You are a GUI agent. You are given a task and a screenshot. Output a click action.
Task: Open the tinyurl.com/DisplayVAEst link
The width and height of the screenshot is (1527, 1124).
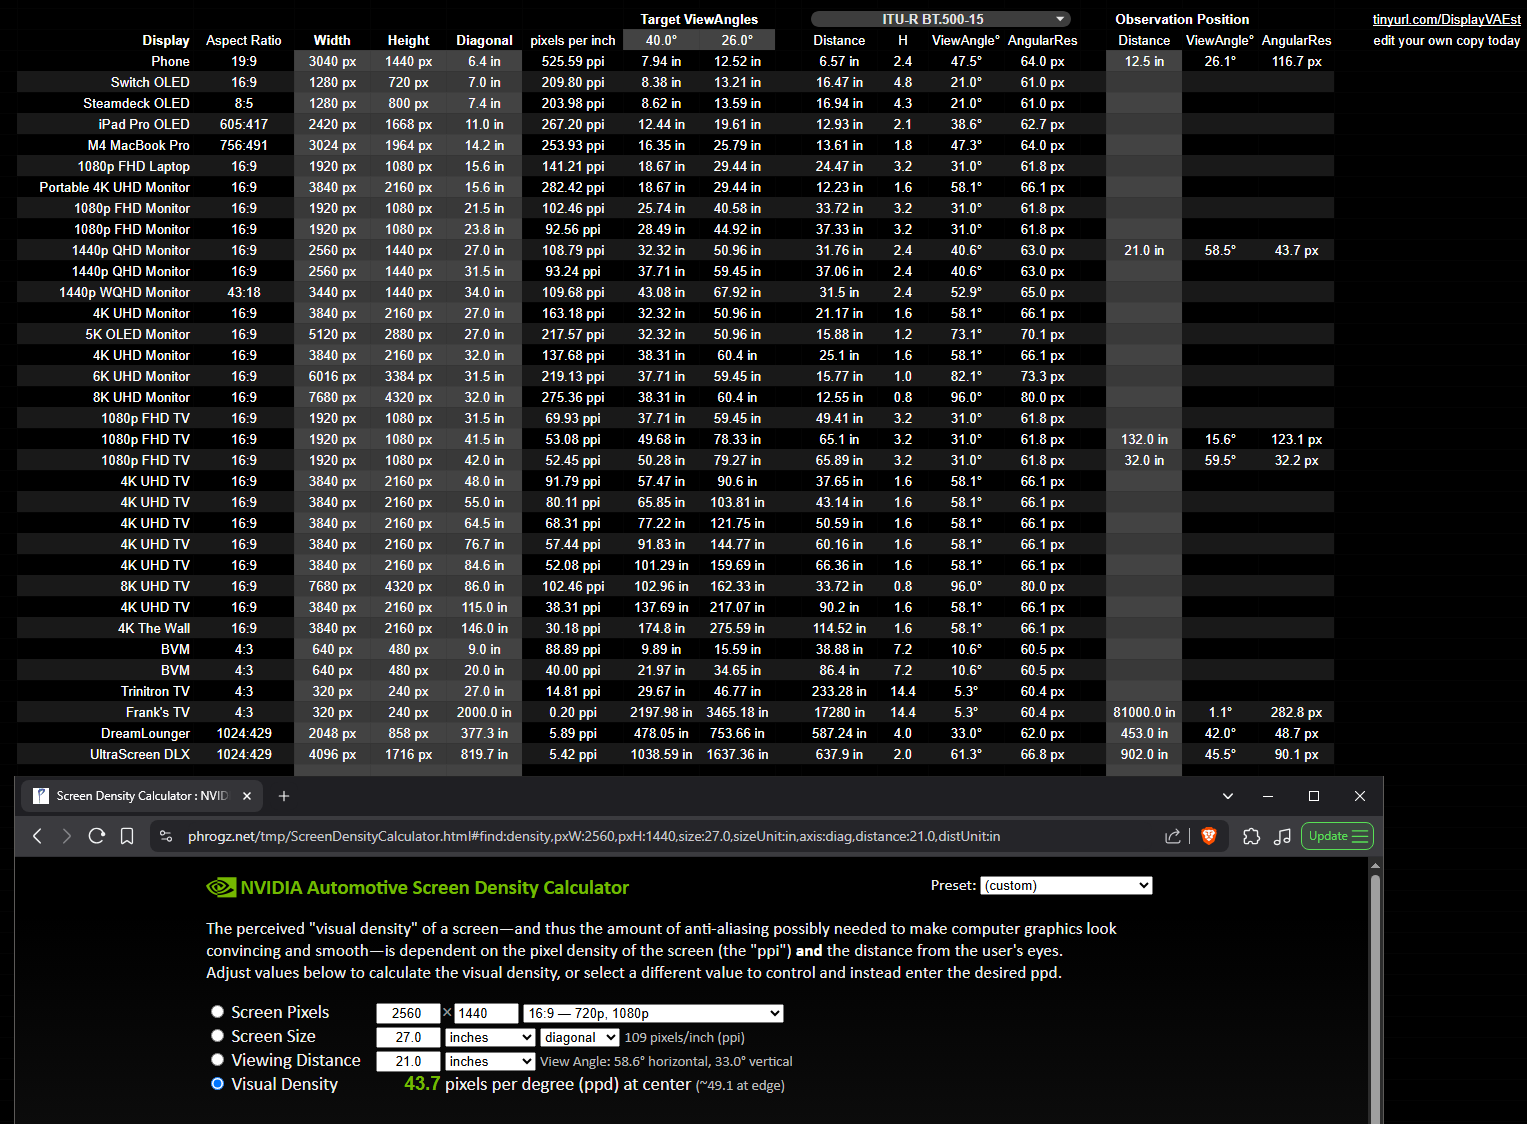1446,19
